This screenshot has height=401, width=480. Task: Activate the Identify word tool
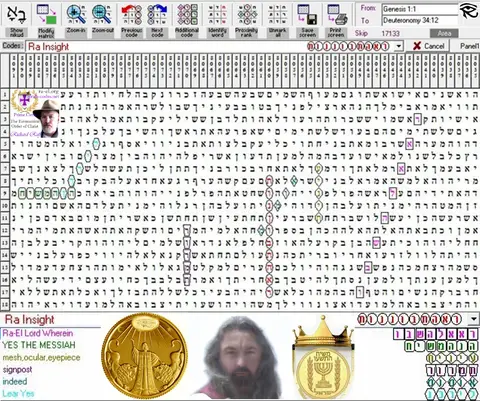coord(217,20)
